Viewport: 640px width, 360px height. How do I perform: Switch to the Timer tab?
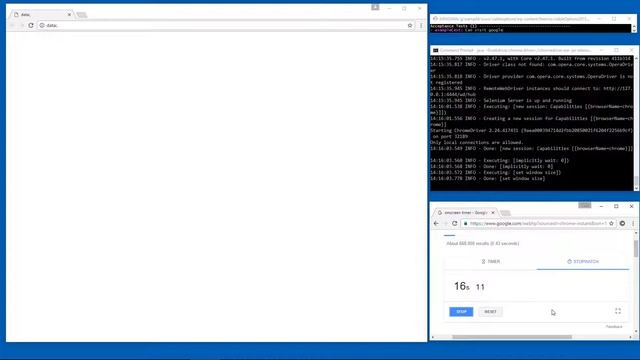tap(490, 262)
